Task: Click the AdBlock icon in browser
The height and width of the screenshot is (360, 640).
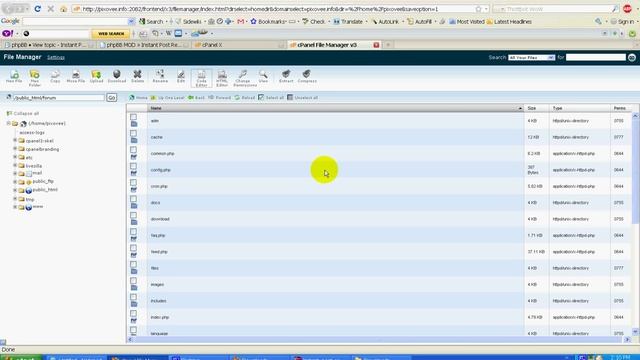Action: (x=627, y=9)
